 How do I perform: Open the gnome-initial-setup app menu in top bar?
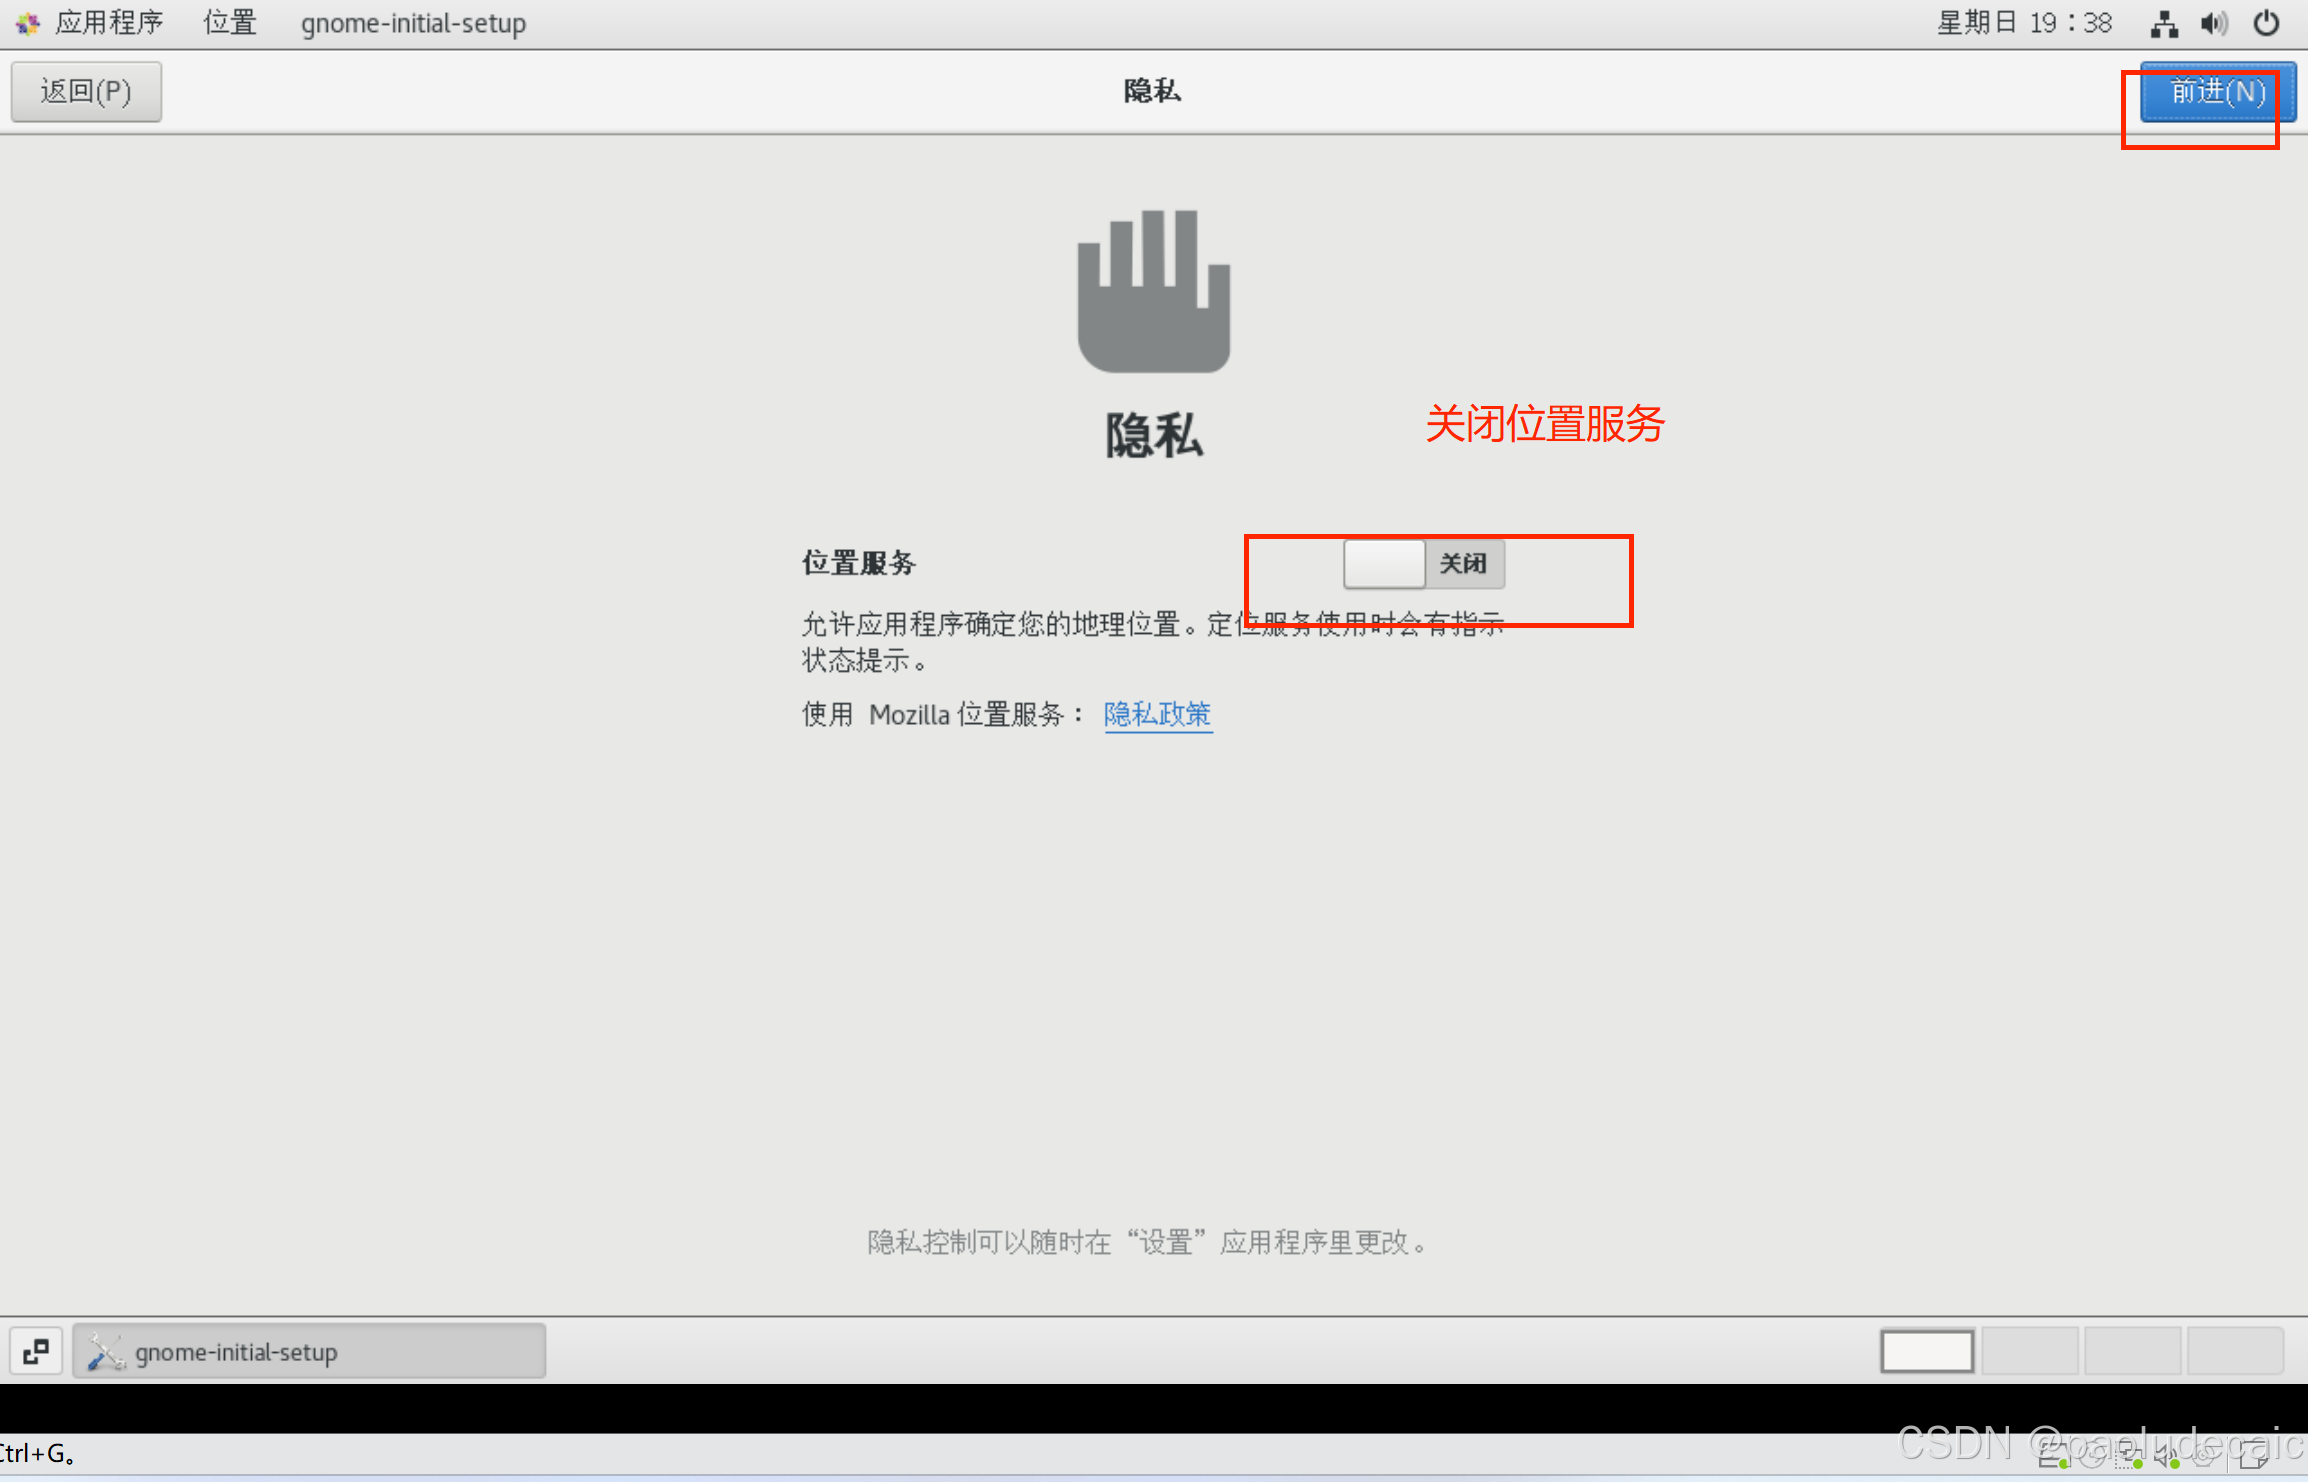[413, 23]
